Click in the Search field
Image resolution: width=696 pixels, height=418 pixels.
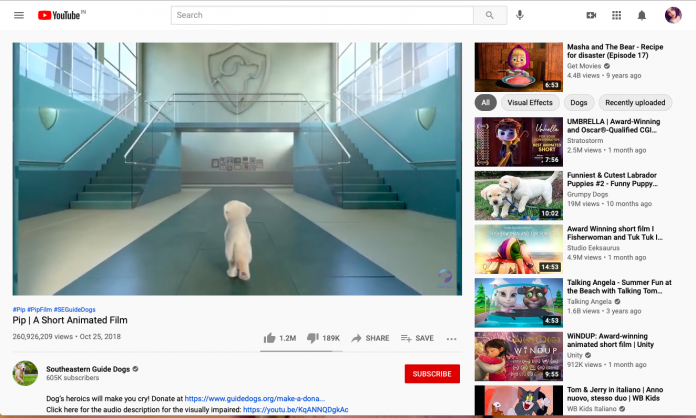point(322,15)
